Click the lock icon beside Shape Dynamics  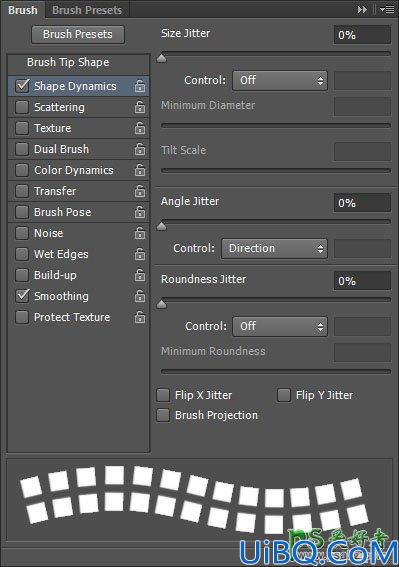[140, 86]
